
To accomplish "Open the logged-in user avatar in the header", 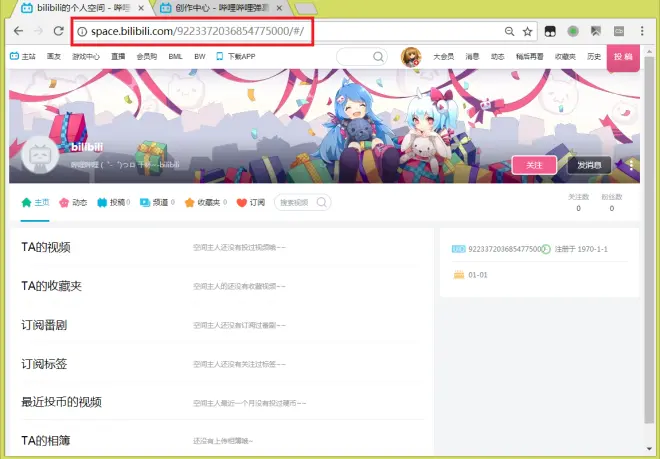I will [411, 57].
